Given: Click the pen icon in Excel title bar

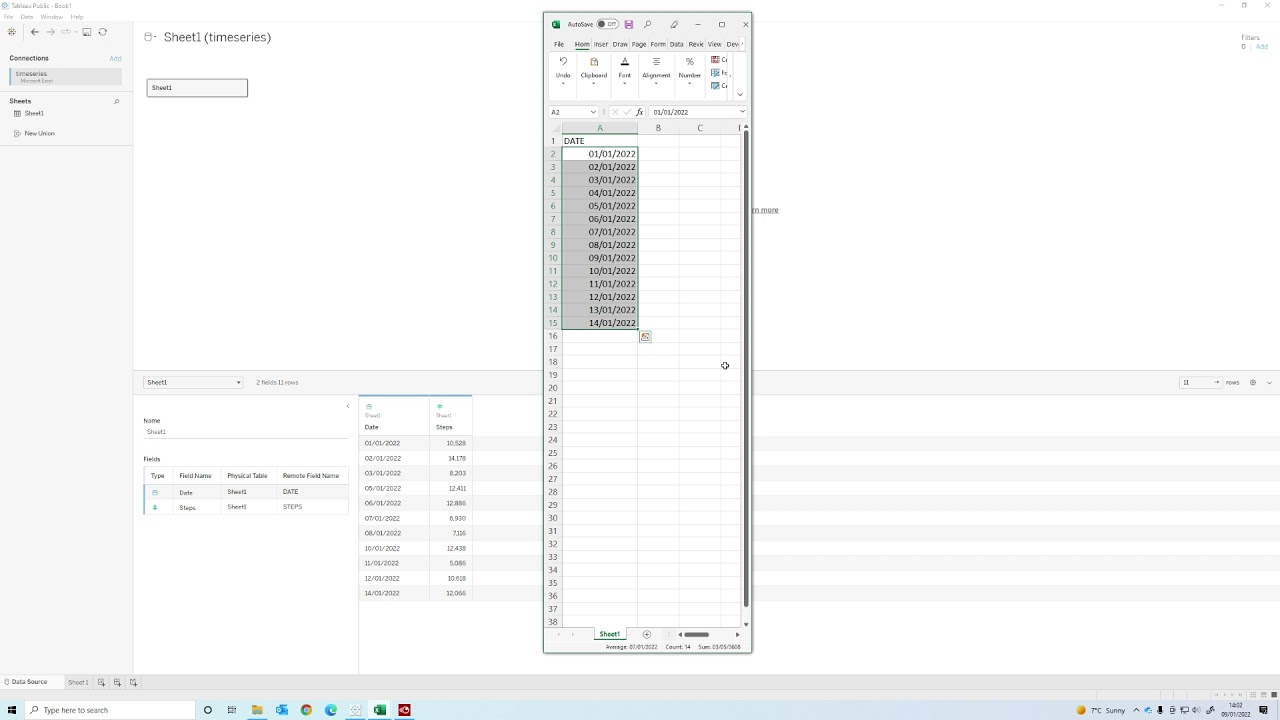Looking at the screenshot, I should 673,24.
